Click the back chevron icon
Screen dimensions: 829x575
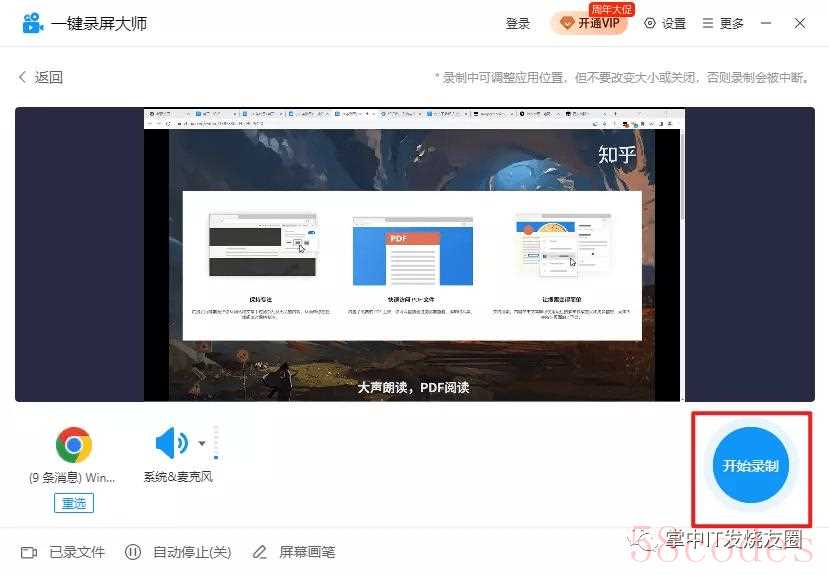click(x=22, y=77)
